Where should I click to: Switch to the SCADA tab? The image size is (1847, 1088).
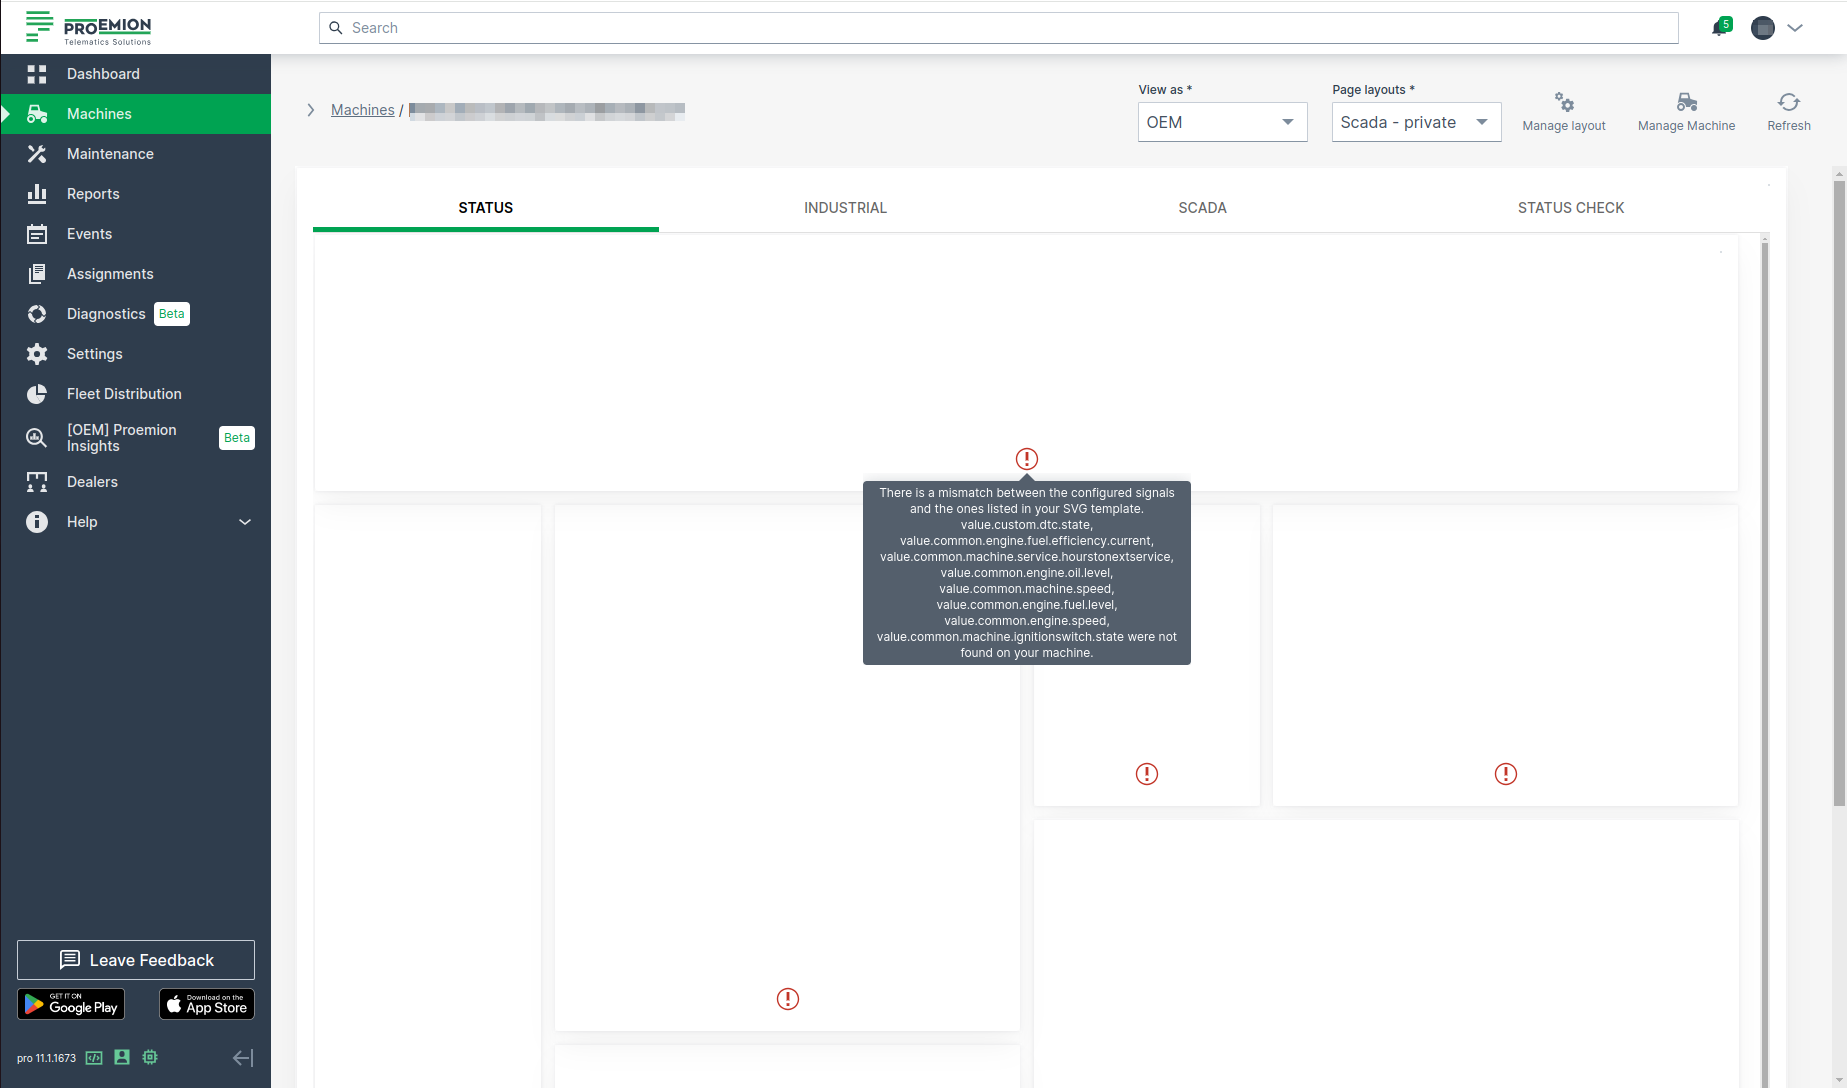(1202, 208)
